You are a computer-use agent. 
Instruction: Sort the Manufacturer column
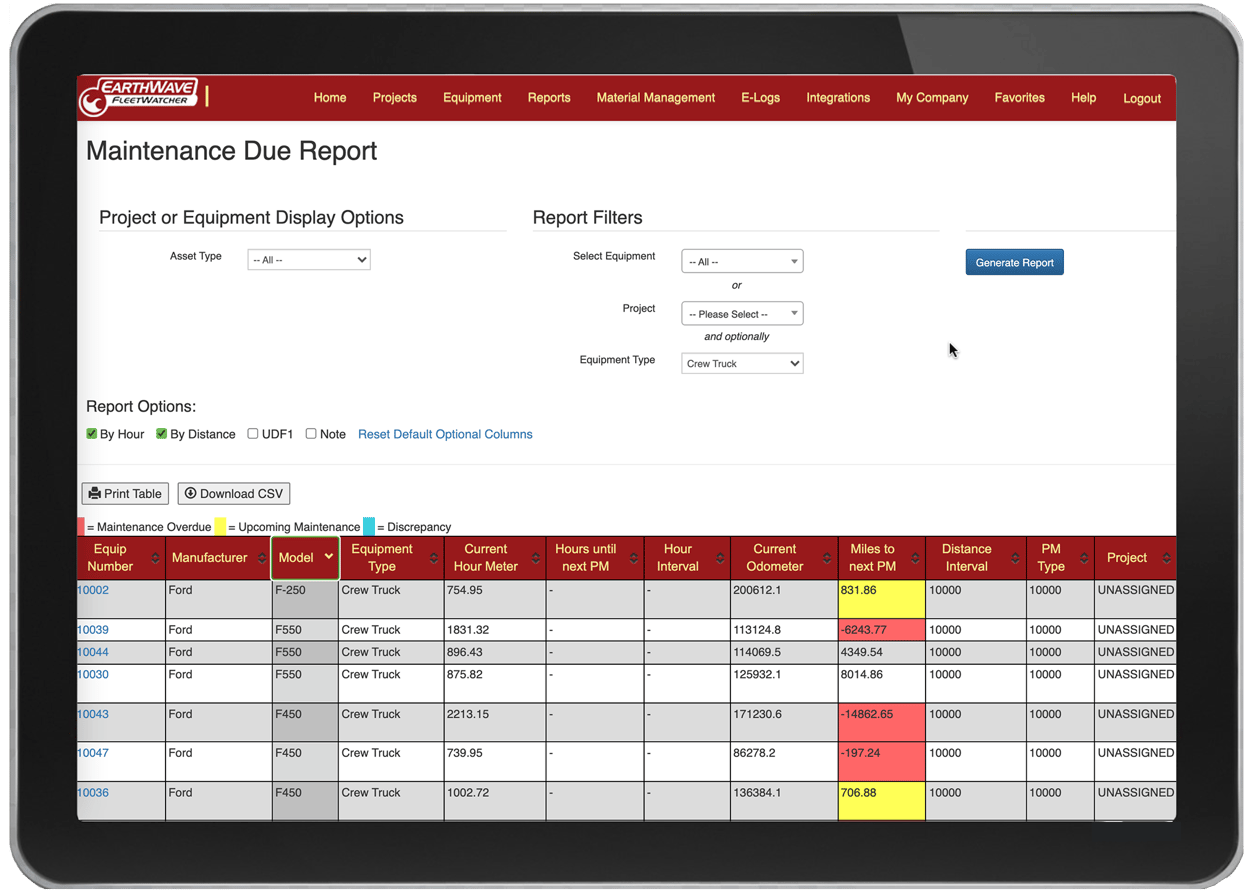(262, 558)
